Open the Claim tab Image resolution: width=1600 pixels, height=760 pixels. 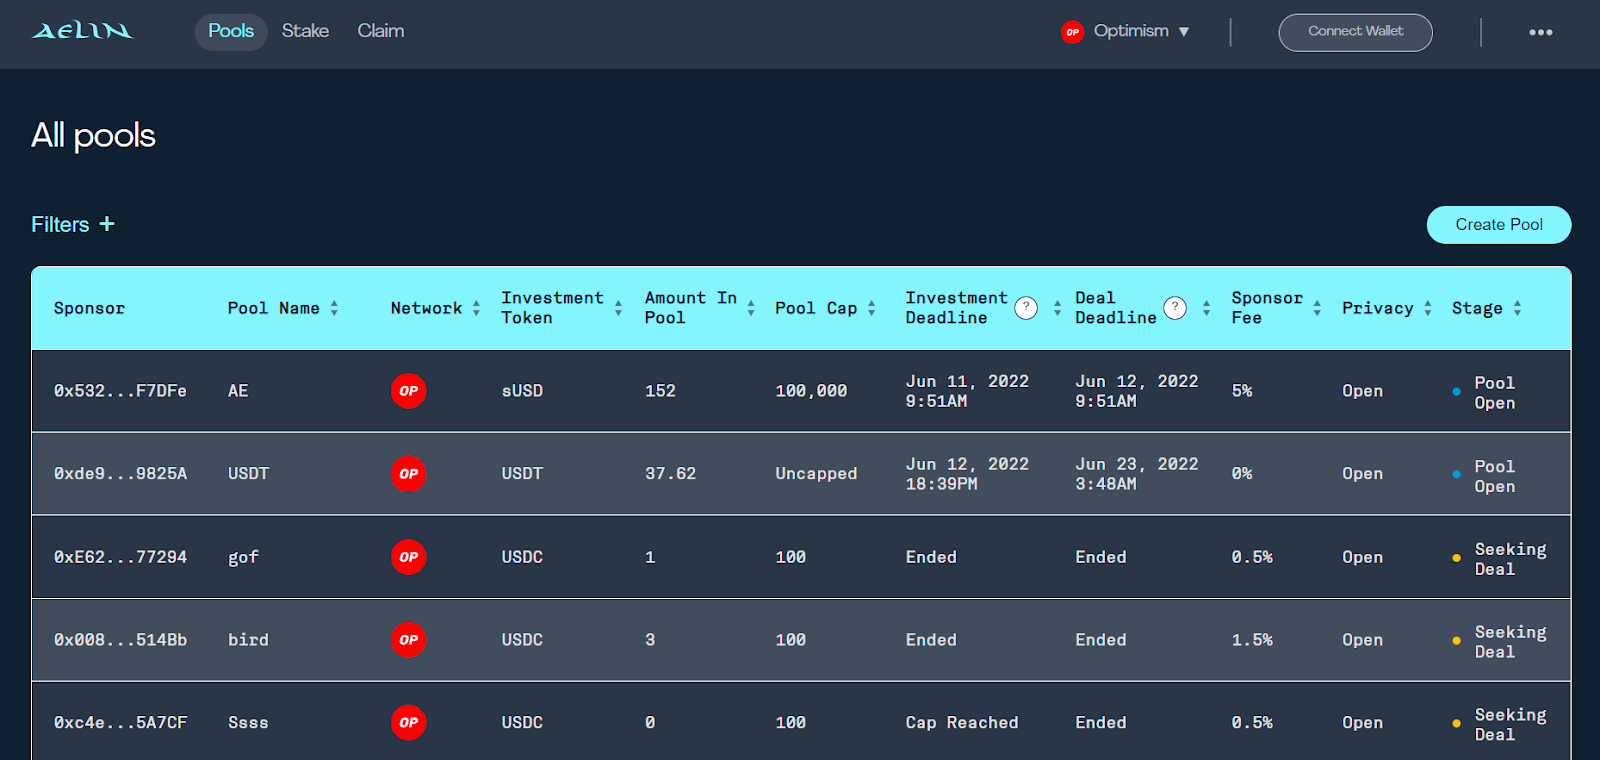point(381,31)
